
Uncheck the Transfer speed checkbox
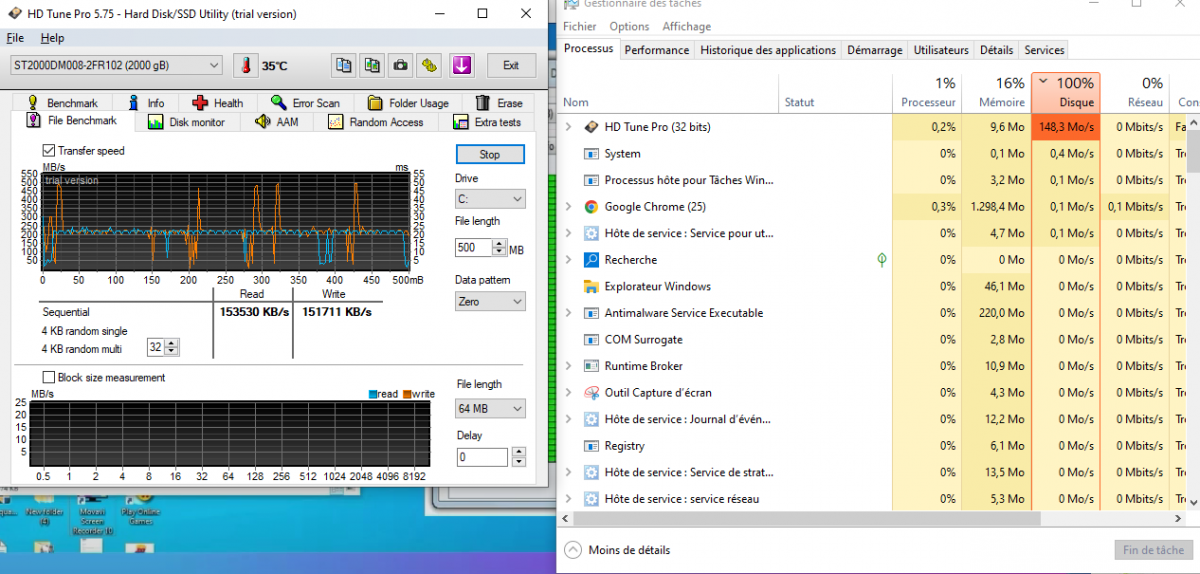[49, 151]
